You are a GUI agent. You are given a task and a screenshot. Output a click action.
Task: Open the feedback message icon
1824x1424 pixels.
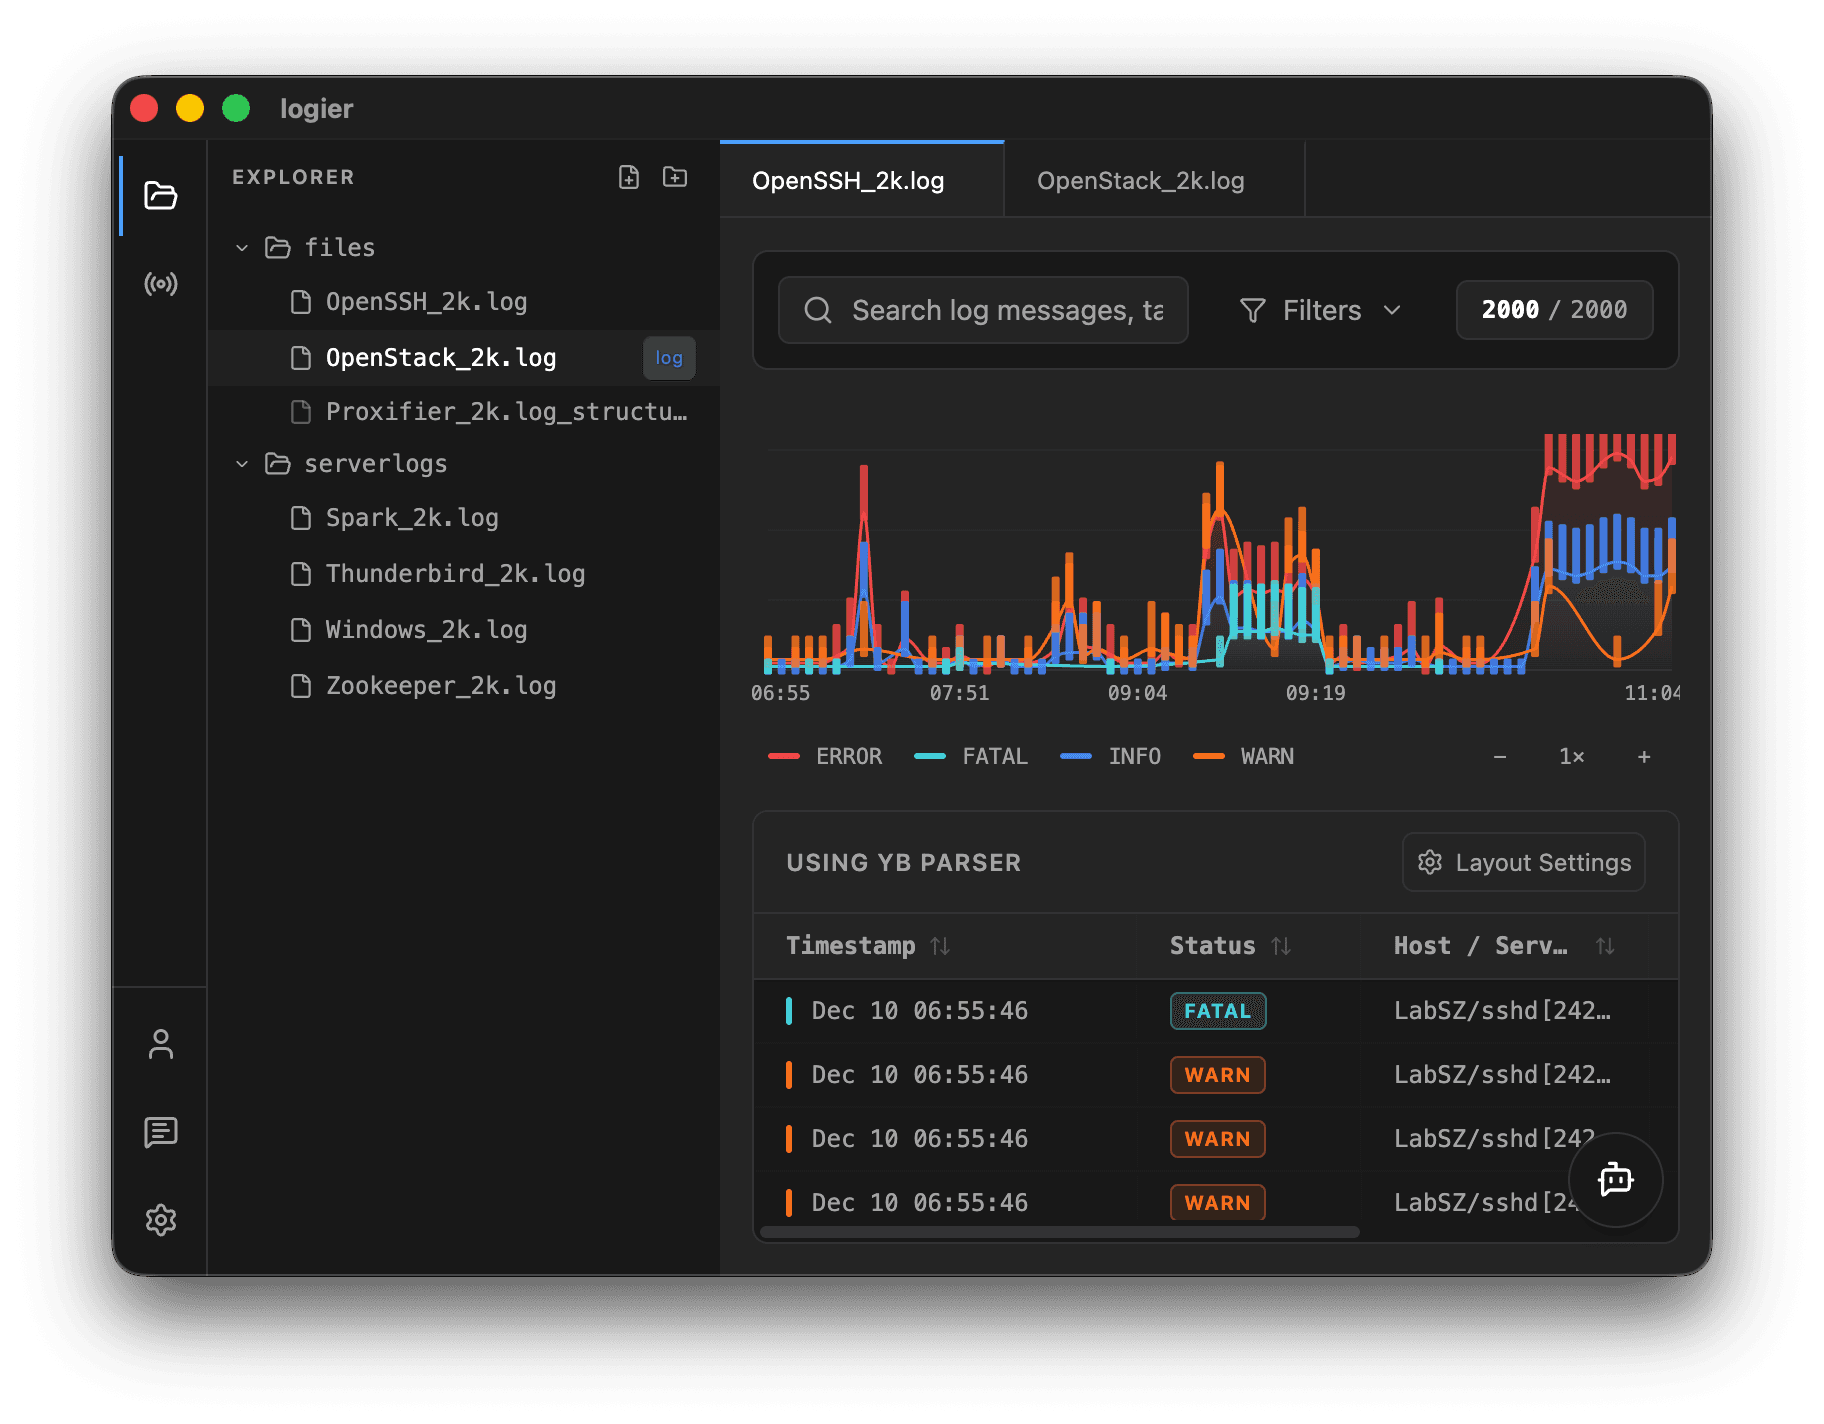[160, 1132]
